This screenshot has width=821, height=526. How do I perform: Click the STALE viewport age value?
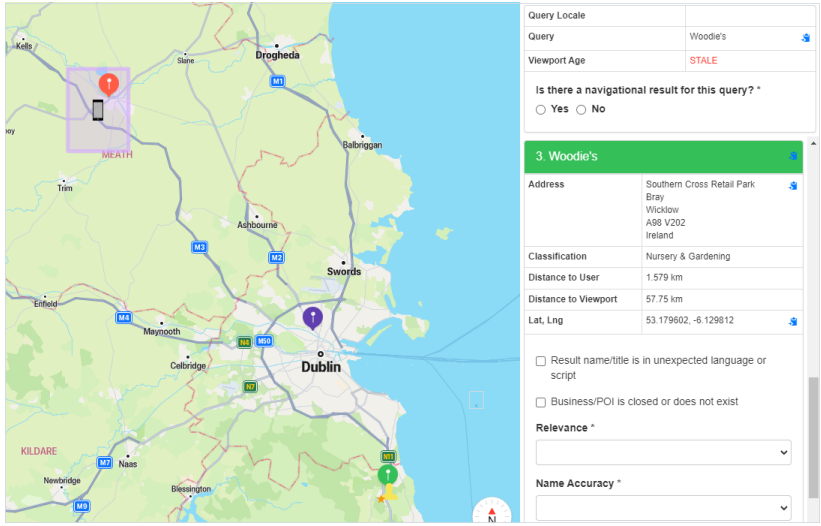(703, 61)
